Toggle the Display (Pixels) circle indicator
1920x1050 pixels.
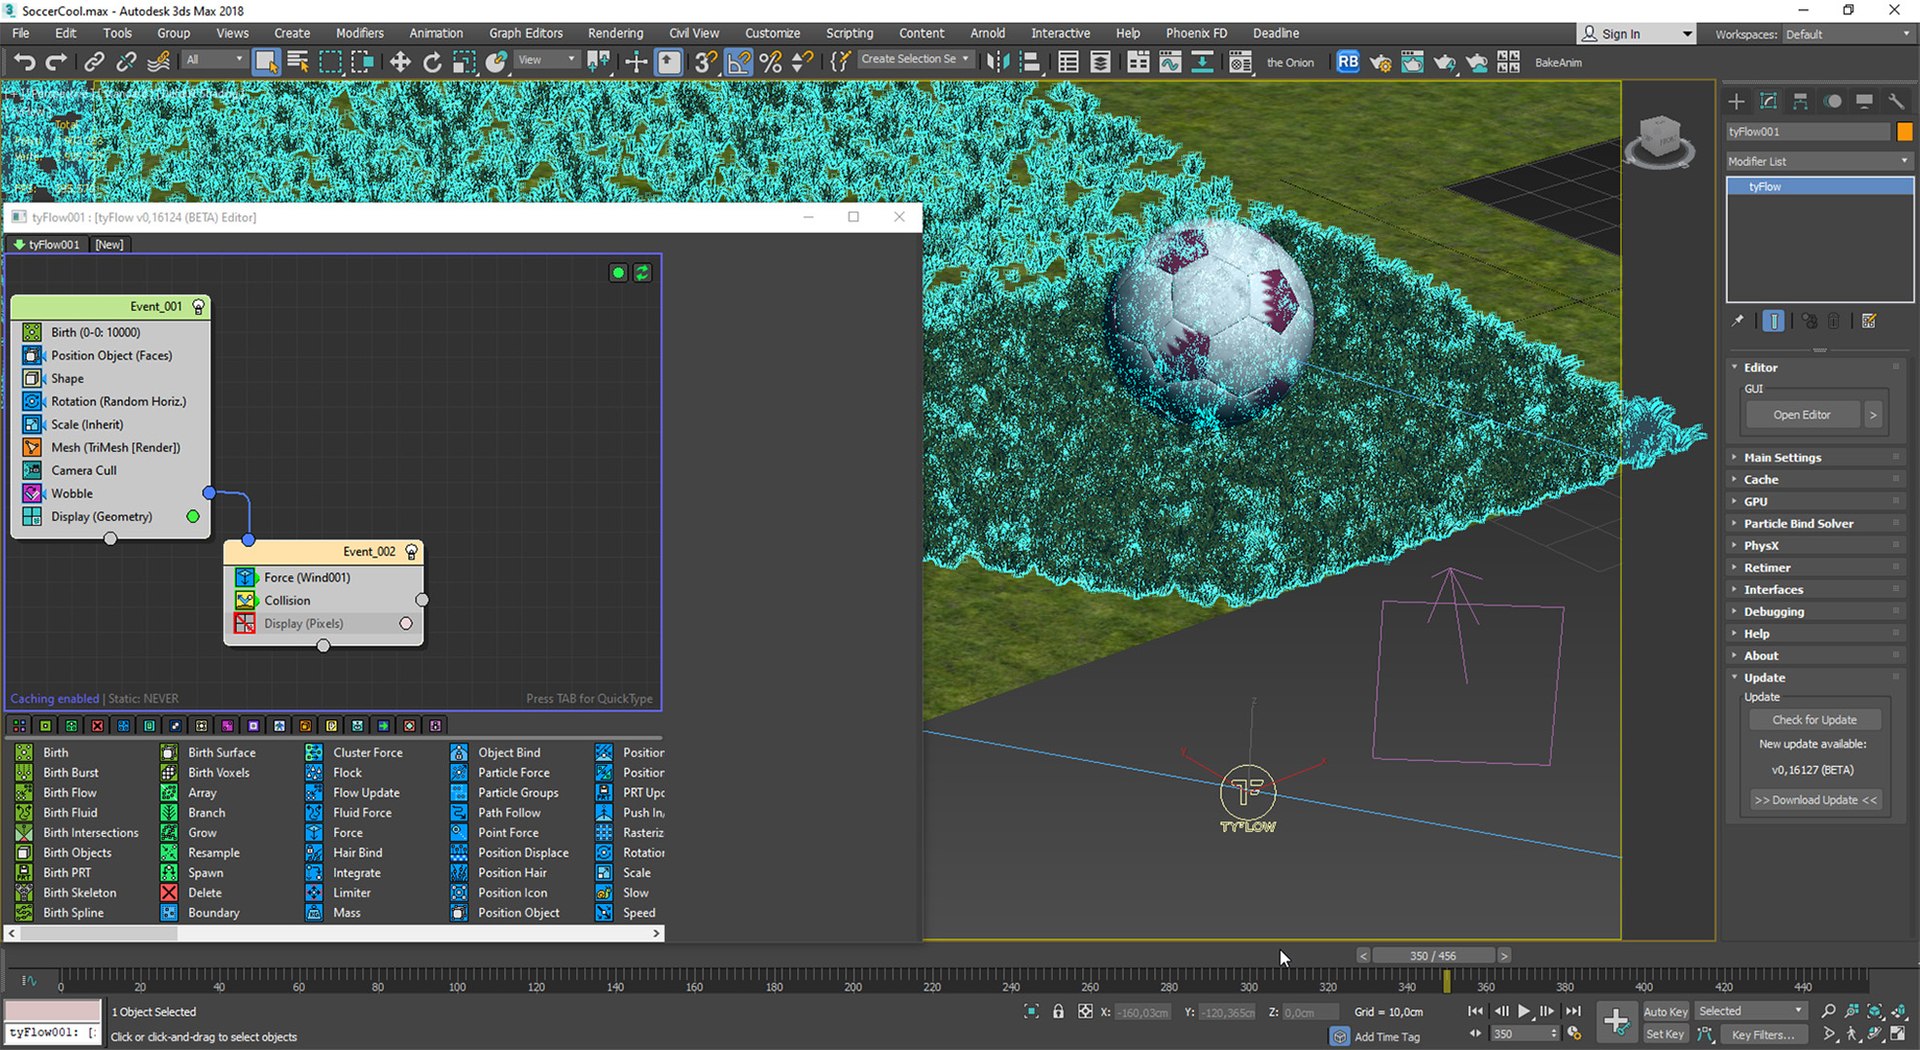point(406,623)
